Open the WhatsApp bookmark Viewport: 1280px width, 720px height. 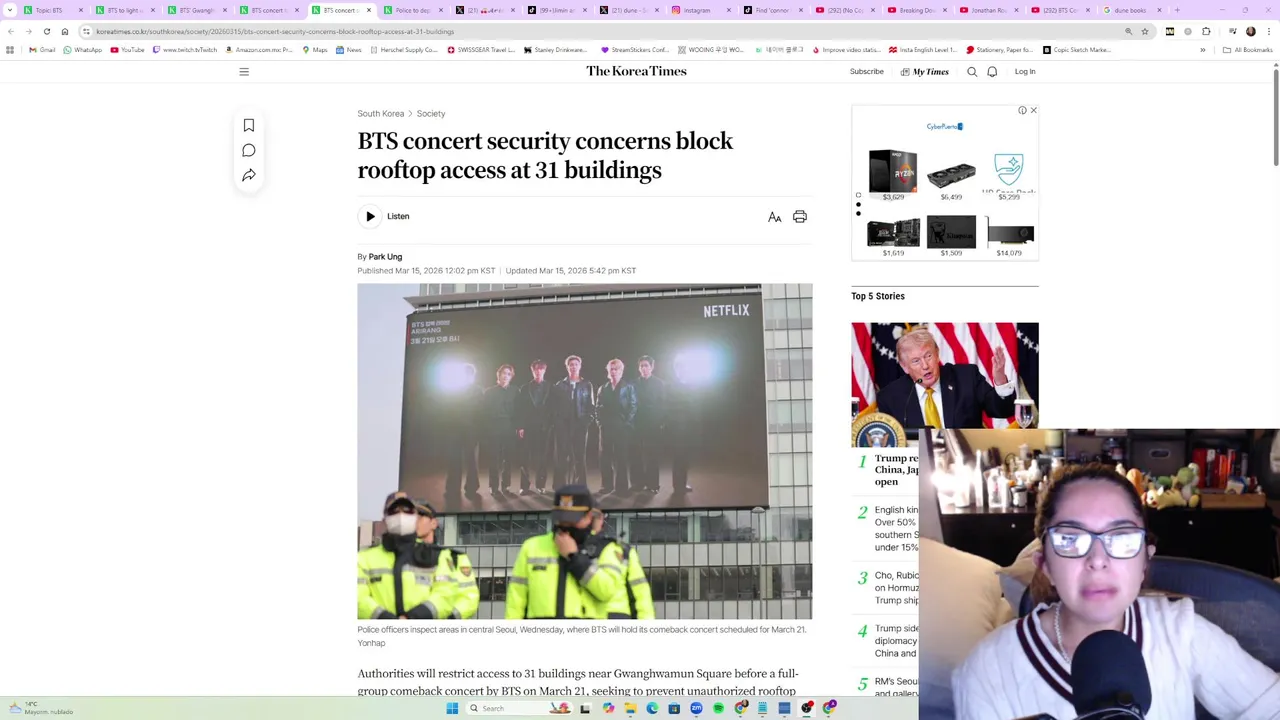pyautogui.click(x=82, y=50)
